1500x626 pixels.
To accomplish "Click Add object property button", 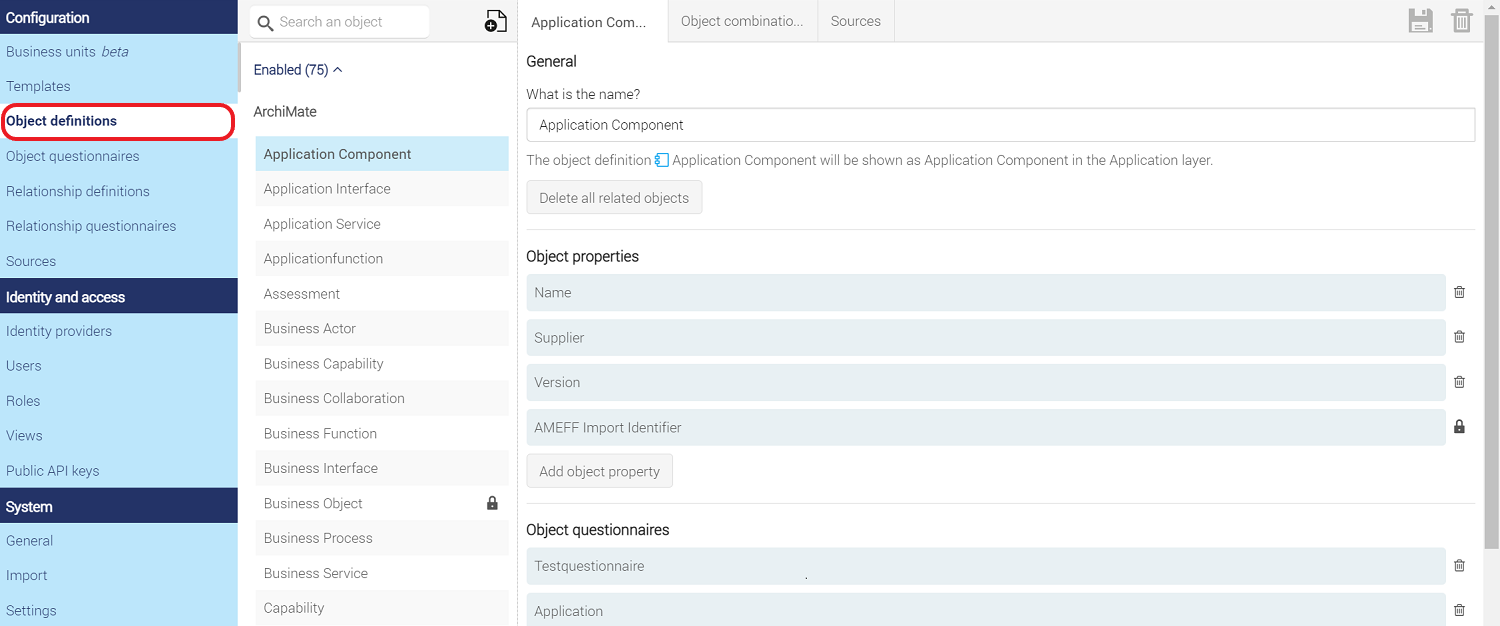I will pyautogui.click(x=599, y=471).
